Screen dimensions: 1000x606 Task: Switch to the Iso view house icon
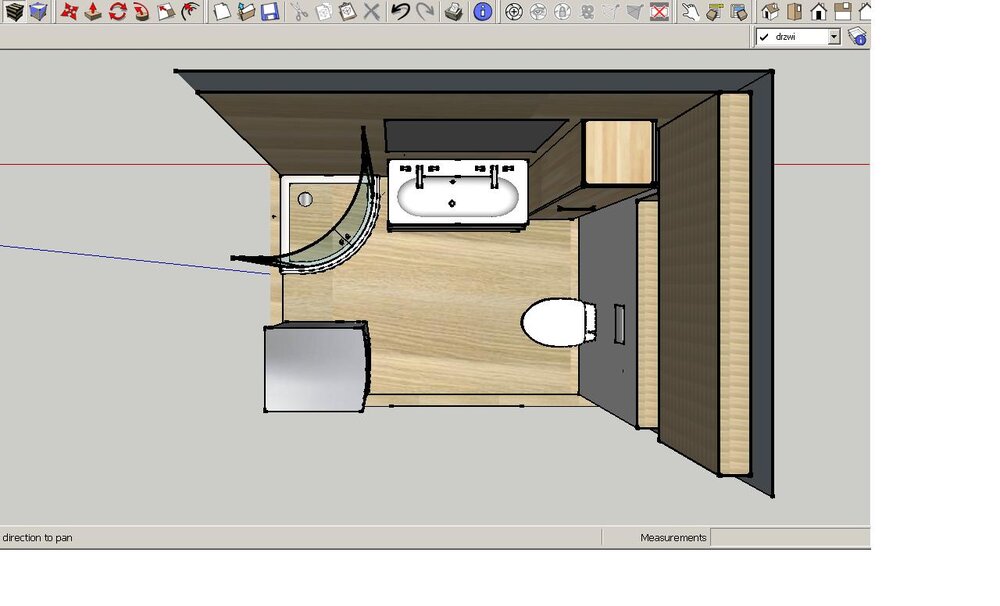tap(770, 12)
